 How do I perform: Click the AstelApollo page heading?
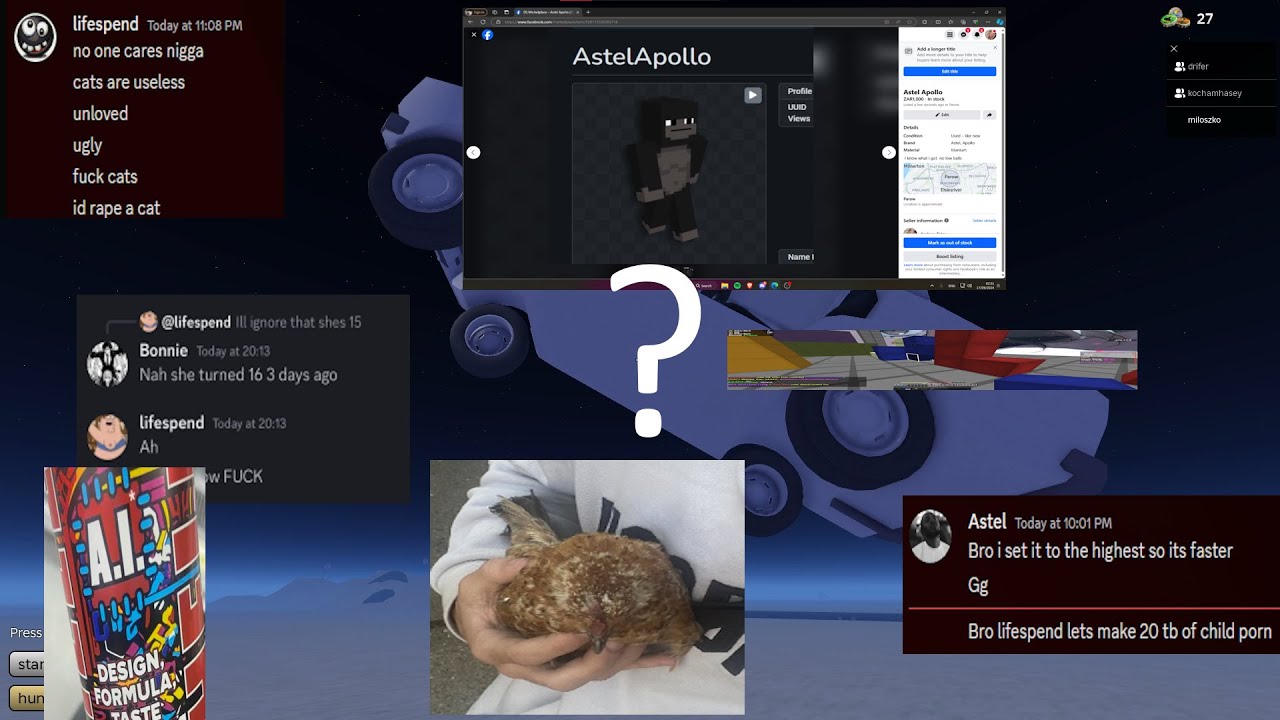pos(641,56)
